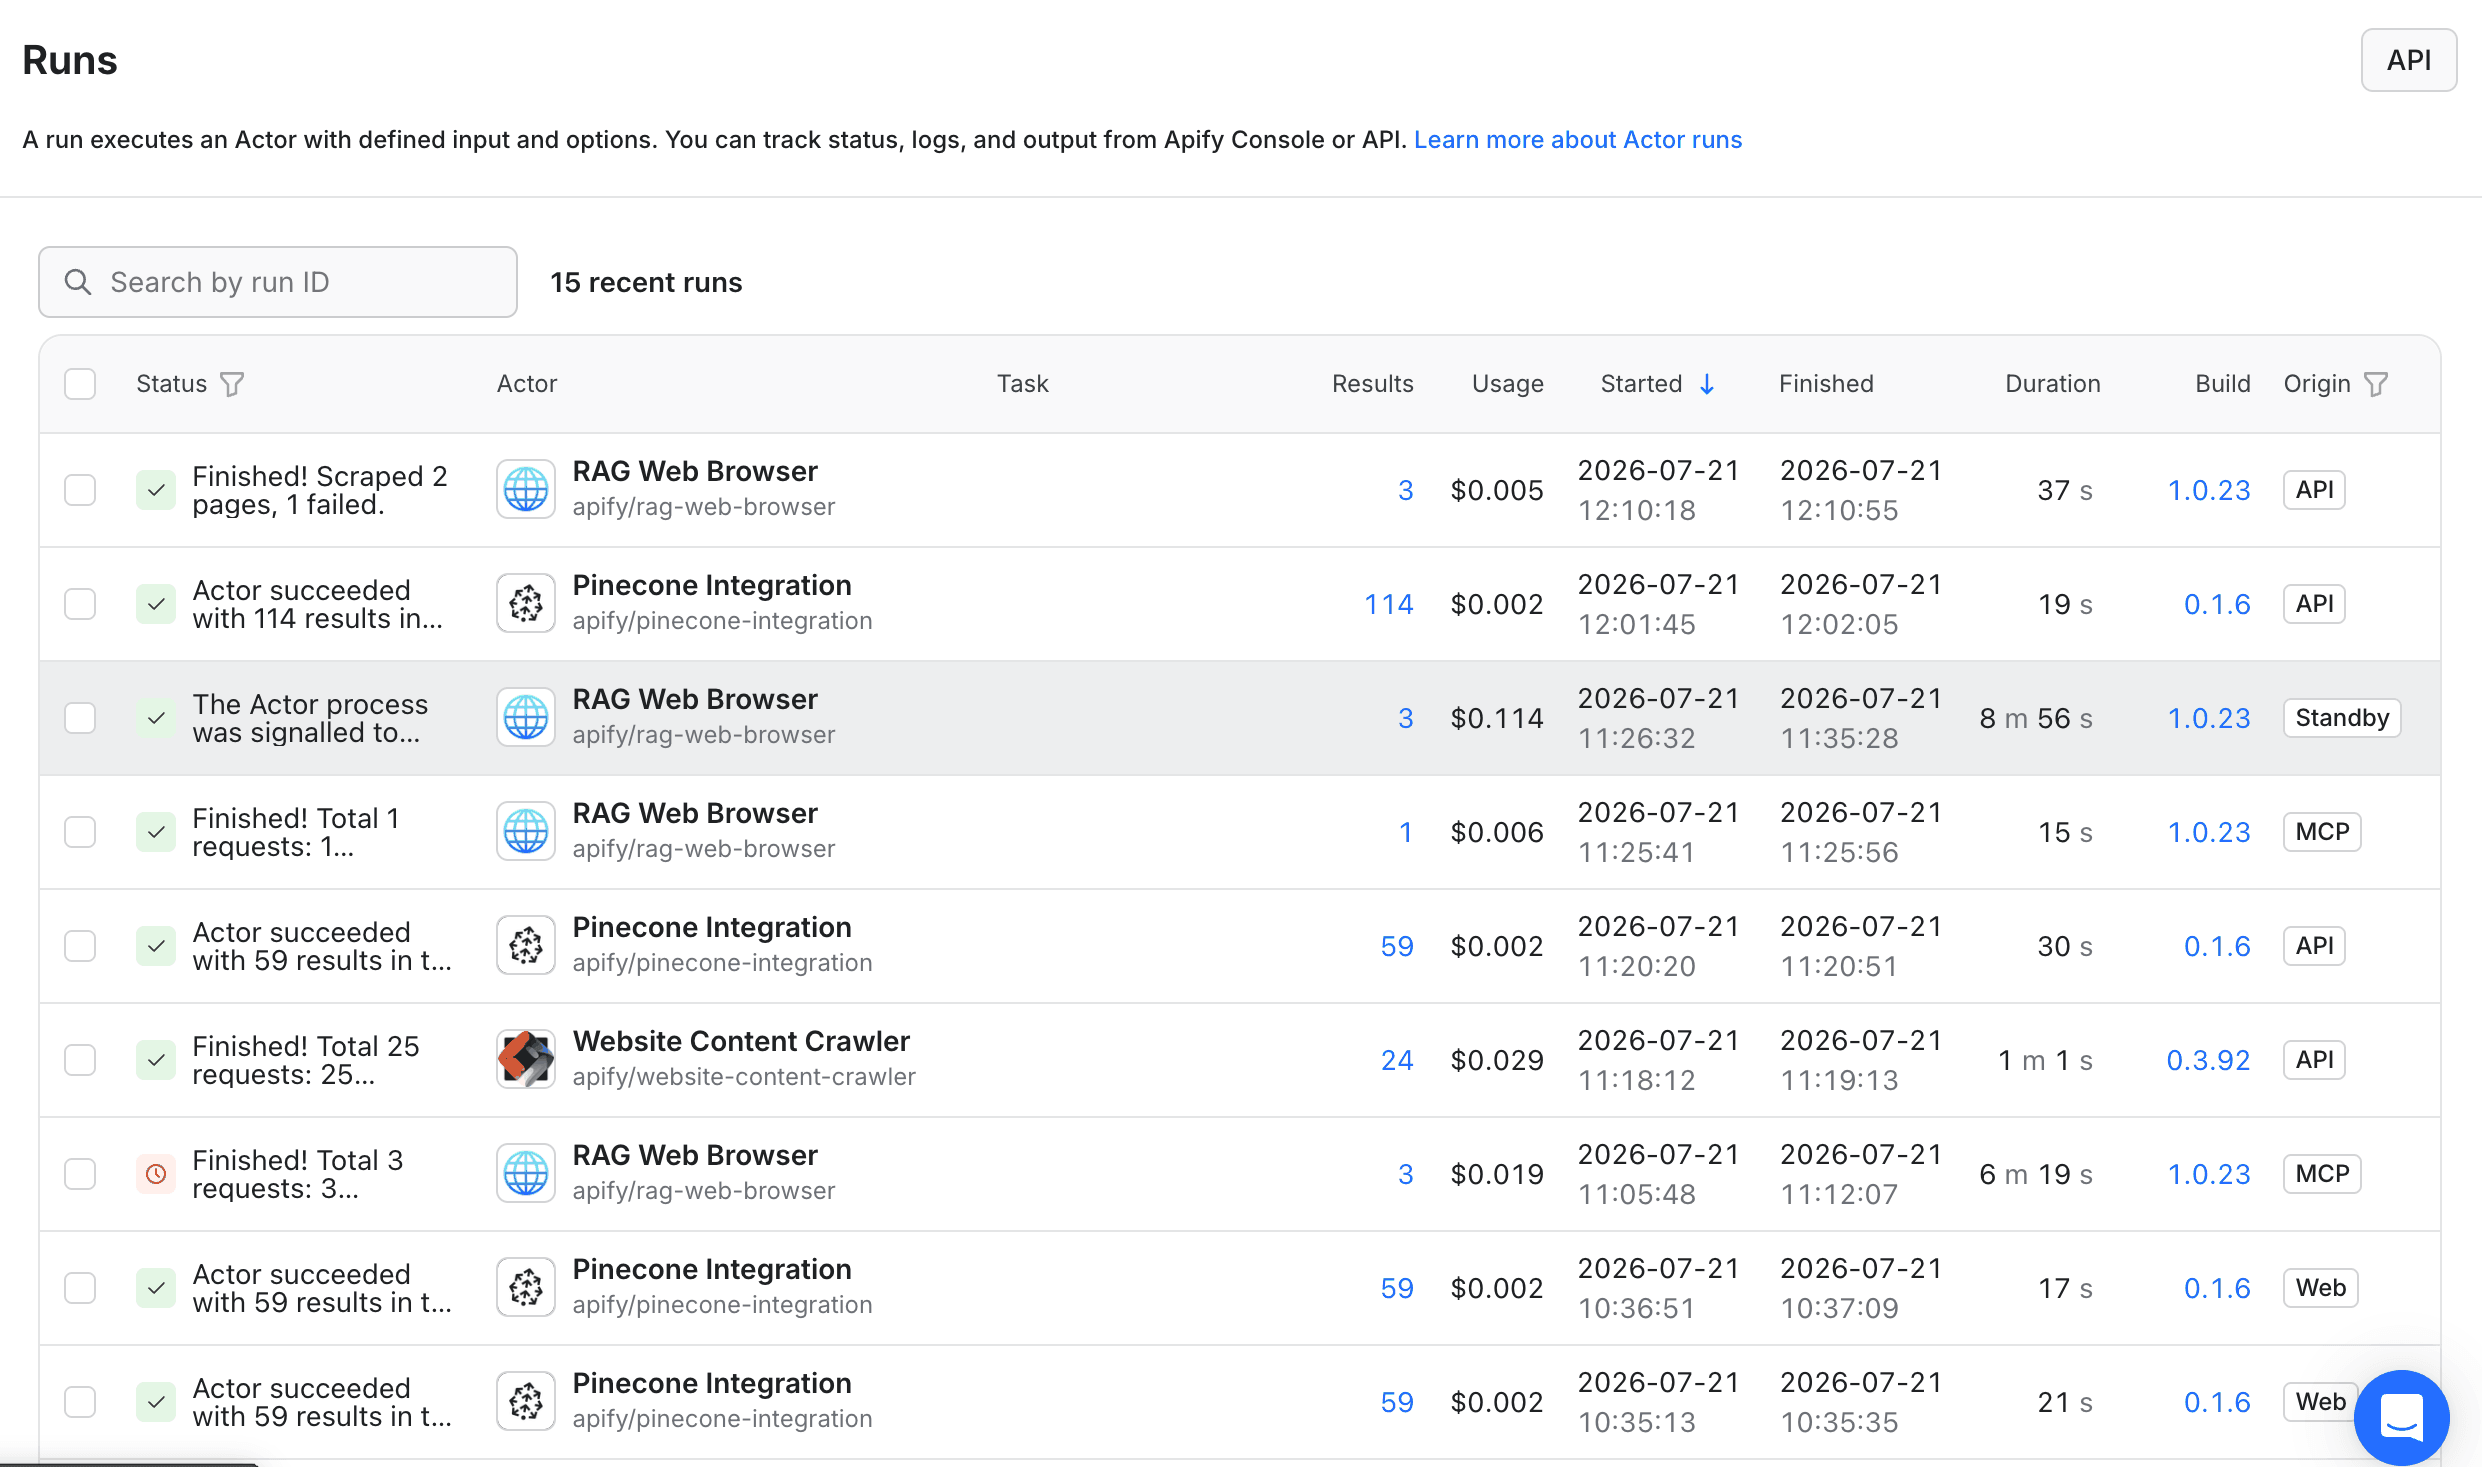This screenshot has height=1467, width=2482.
Task: Toggle Started column sort arrow
Action: tap(1707, 384)
